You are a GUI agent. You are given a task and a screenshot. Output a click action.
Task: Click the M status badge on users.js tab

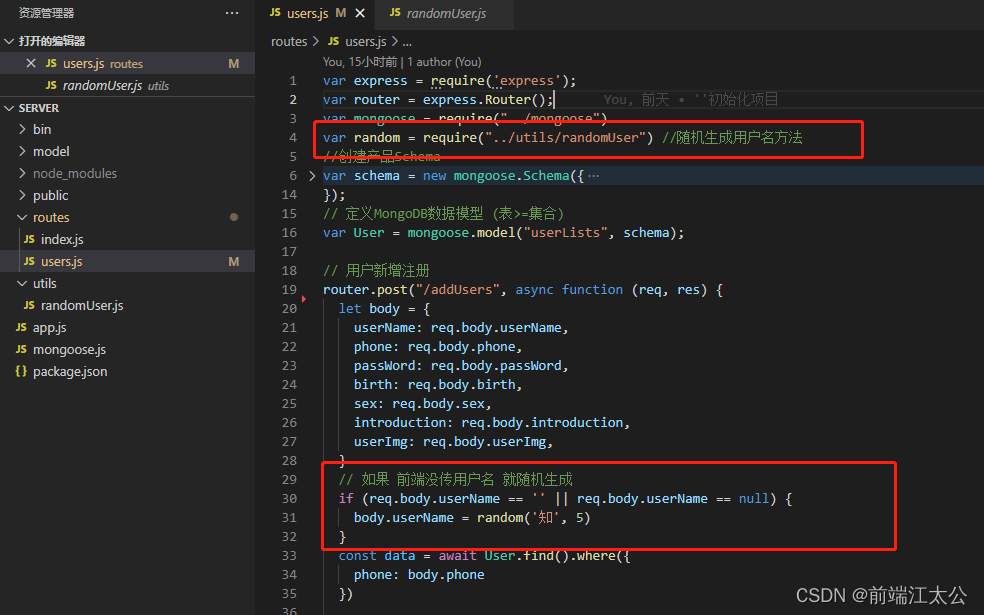pos(341,13)
